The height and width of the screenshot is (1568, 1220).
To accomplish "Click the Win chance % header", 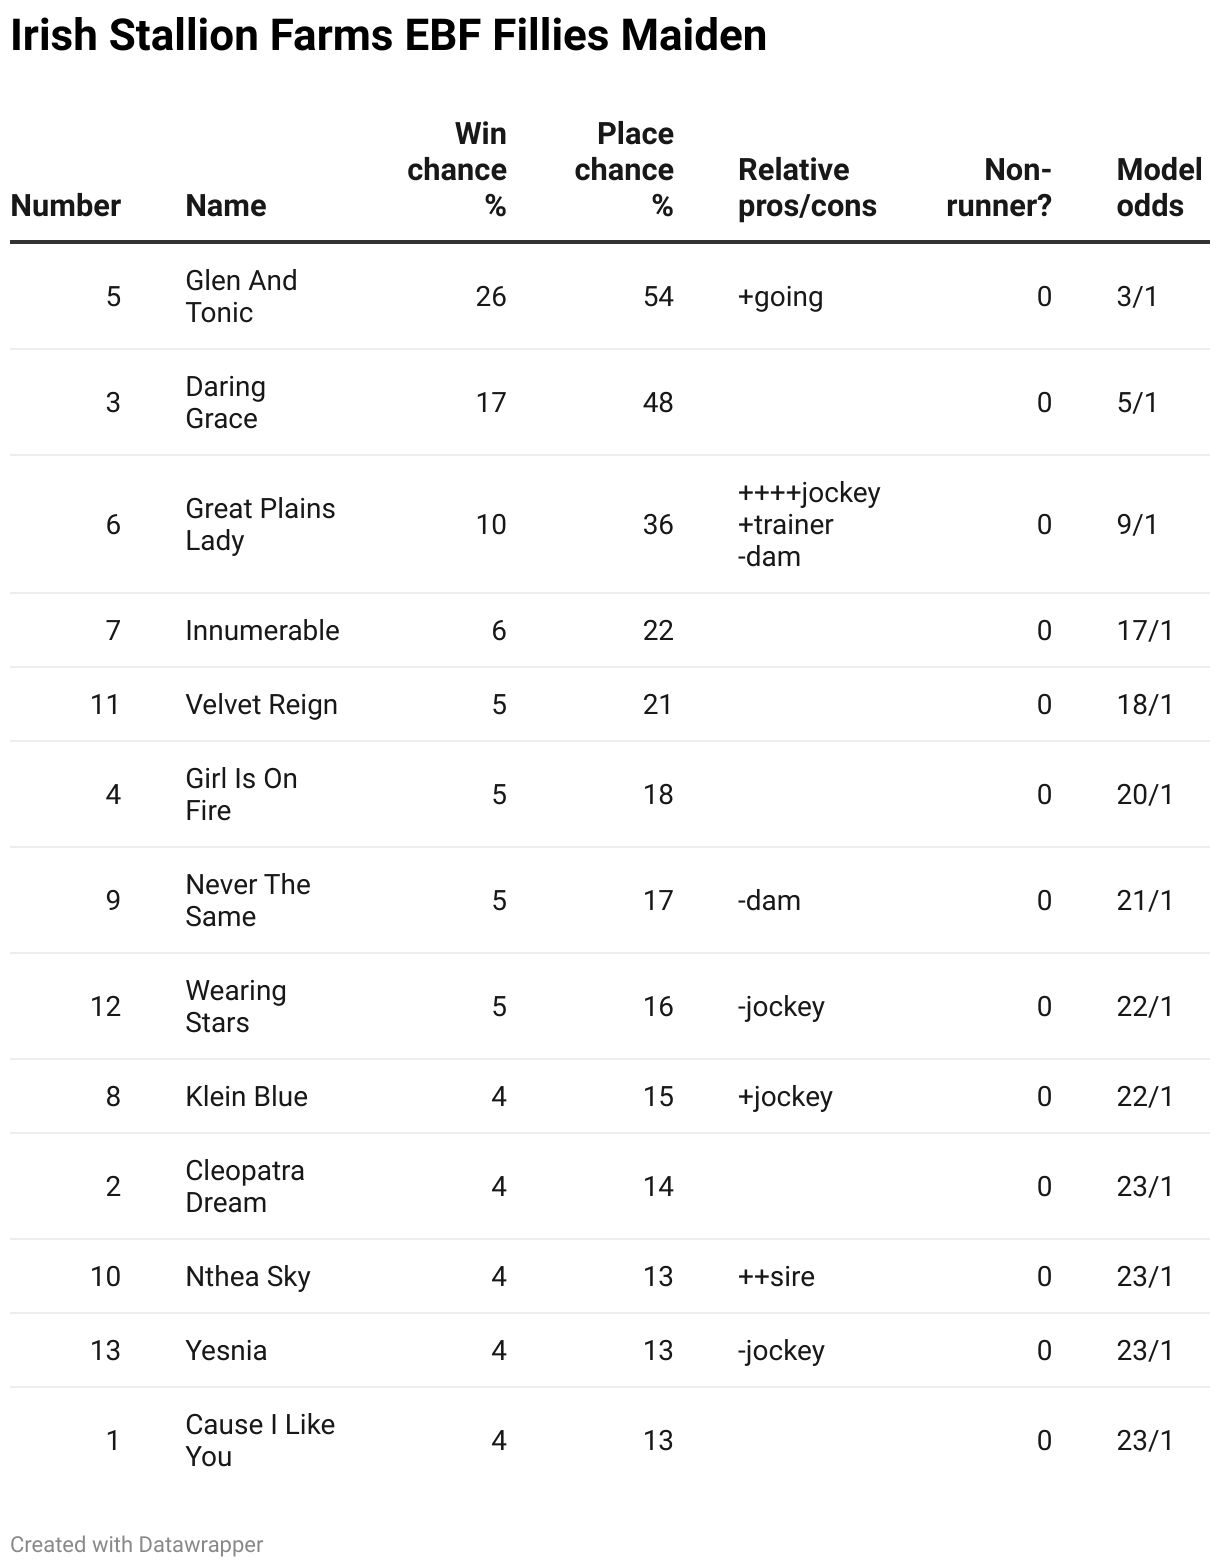I will pos(457,169).
